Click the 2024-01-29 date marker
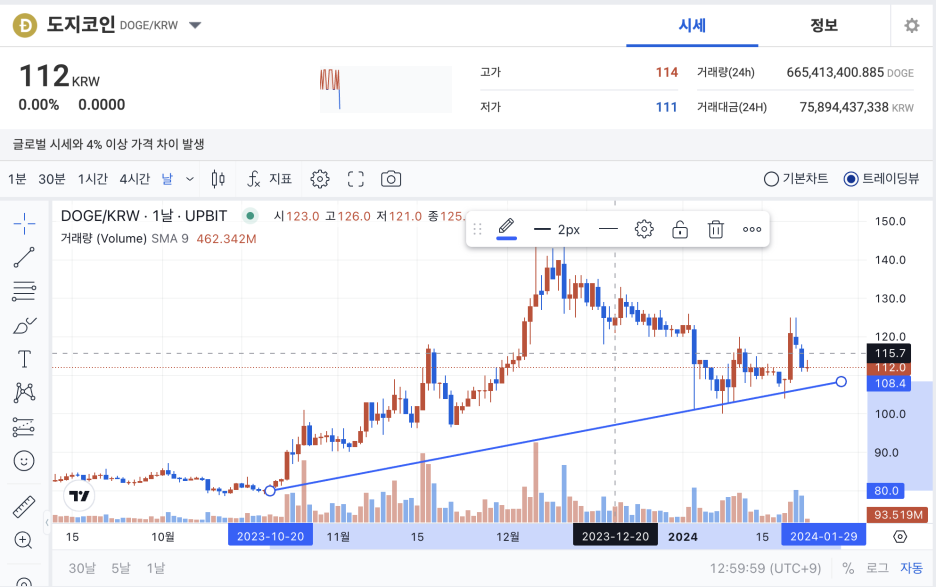 click(x=824, y=536)
